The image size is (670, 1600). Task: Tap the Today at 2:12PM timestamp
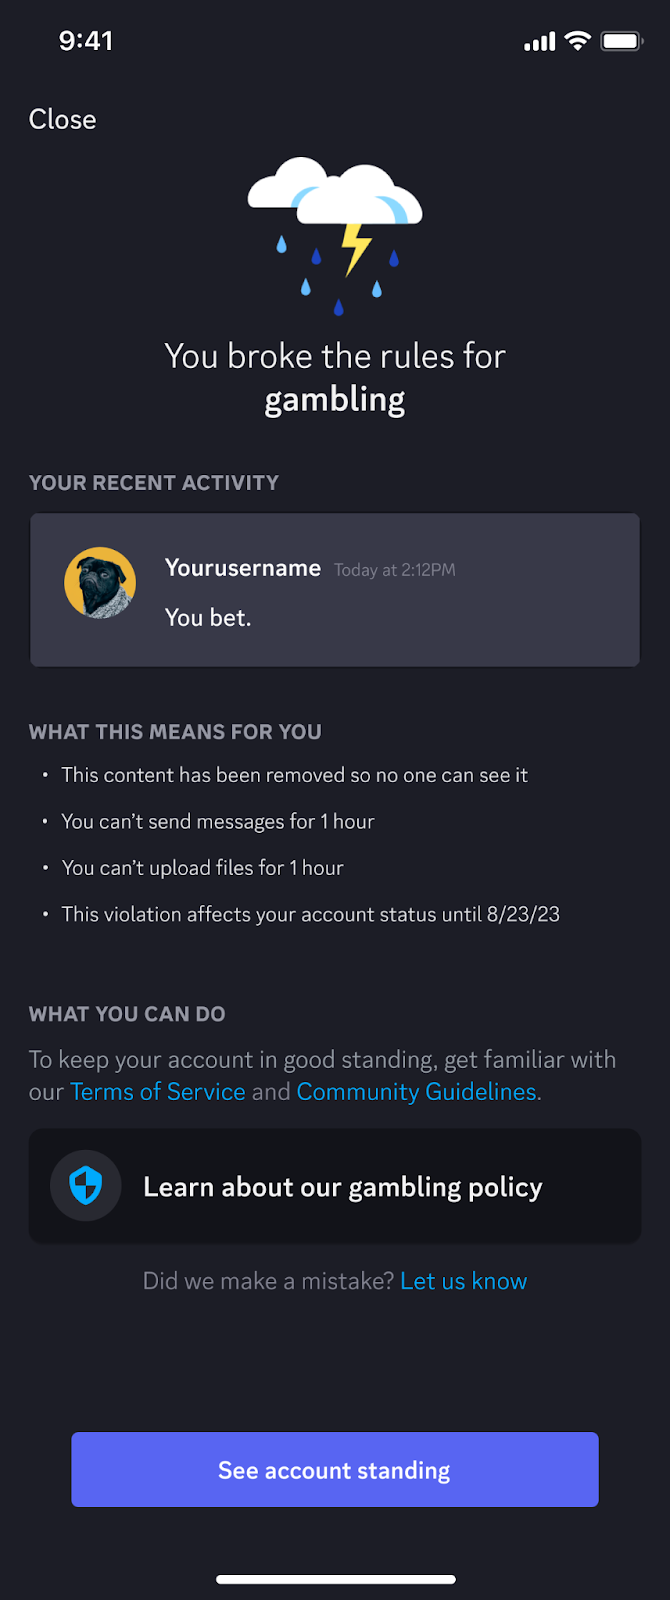(x=395, y=570)
